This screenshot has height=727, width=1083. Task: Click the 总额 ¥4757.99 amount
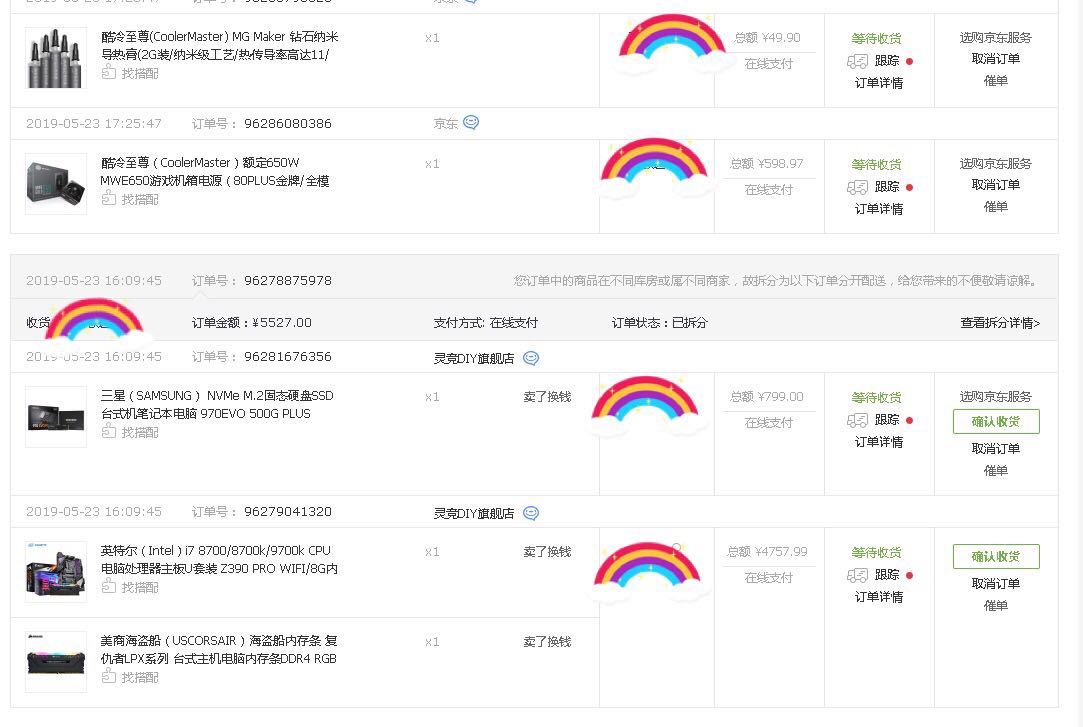point(767,552)
